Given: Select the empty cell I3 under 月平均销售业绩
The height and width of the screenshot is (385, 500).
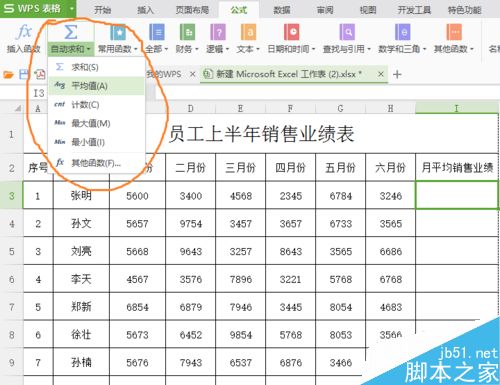Looking at the screenshot, I should click(457, 195).
